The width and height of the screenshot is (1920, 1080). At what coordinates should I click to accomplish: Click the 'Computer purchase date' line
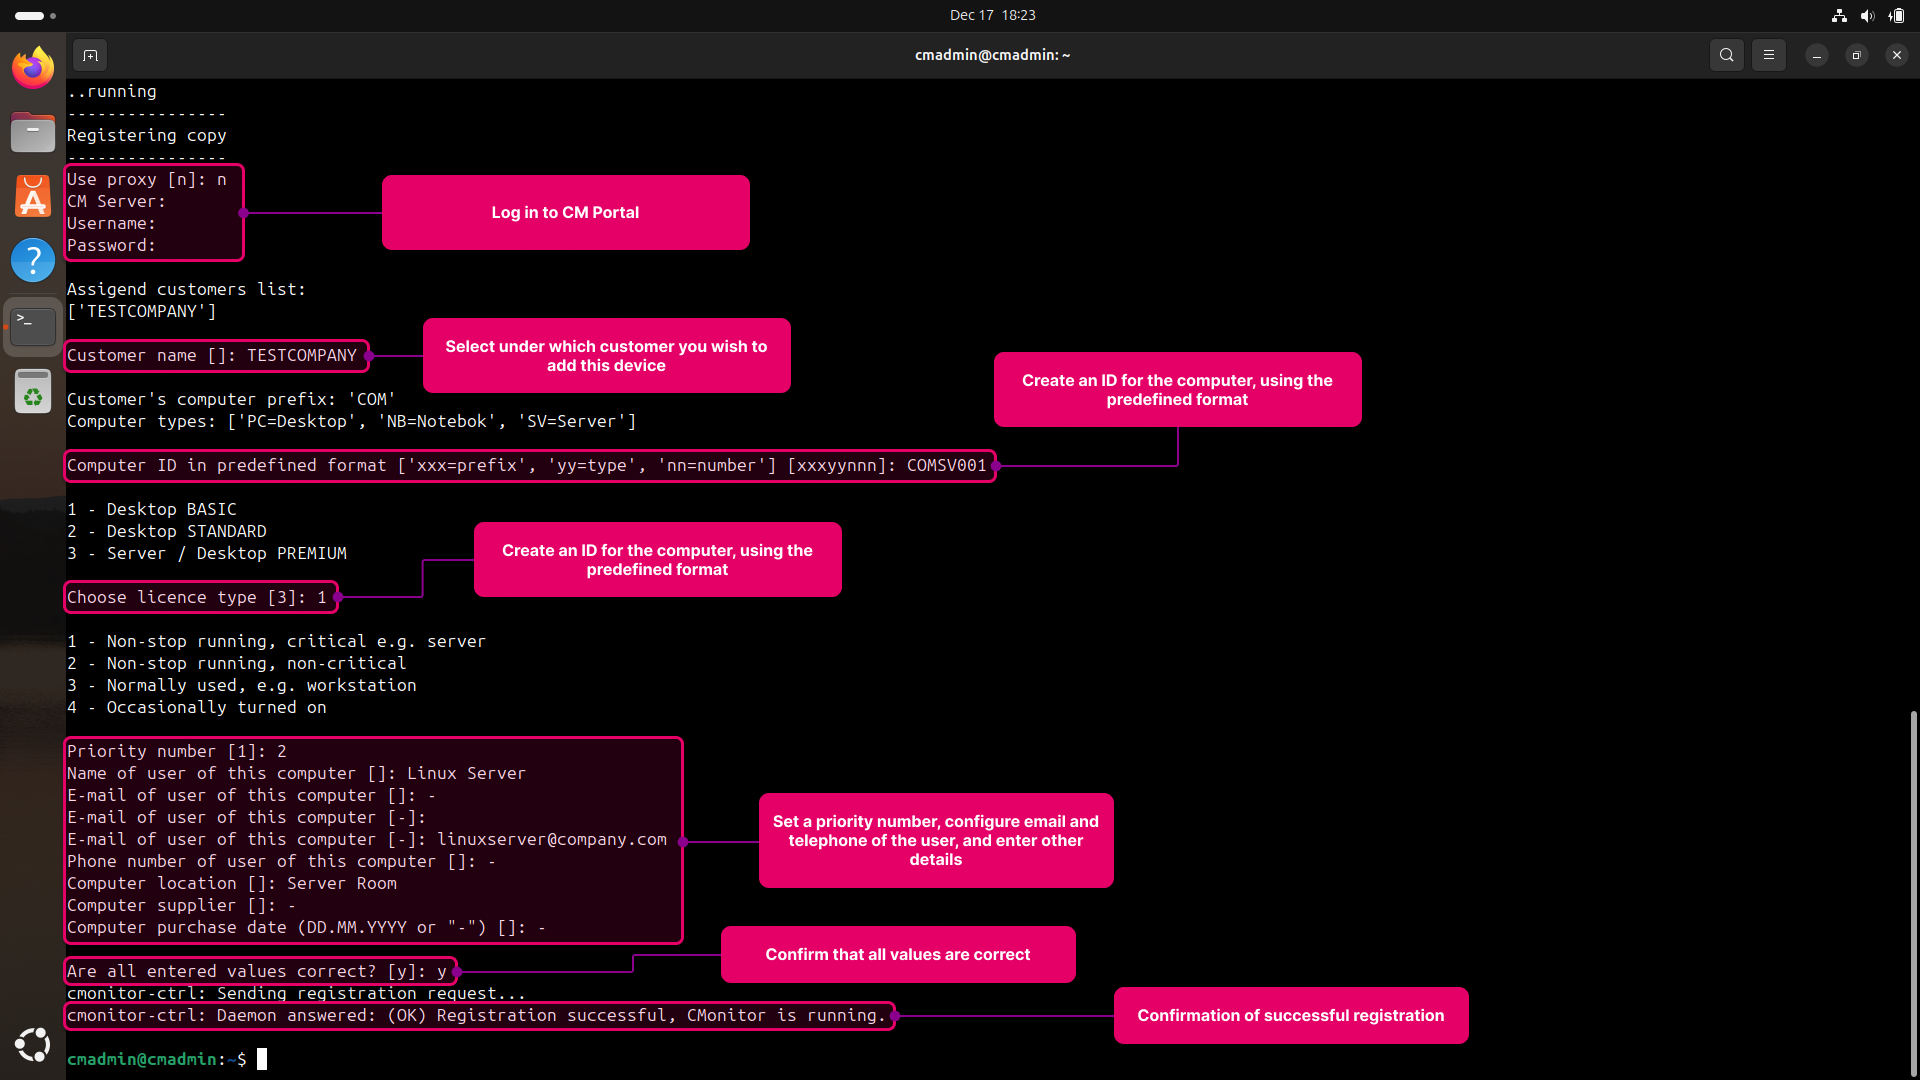pyautogui.click(x=307, y=927)
